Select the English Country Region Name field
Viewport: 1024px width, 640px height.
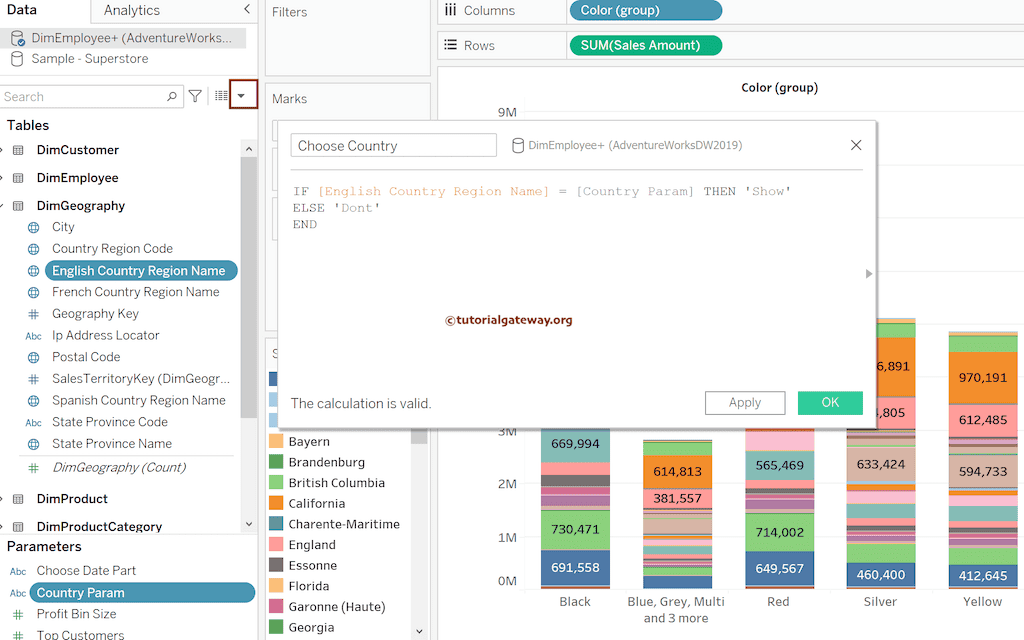tap(140, 270)
